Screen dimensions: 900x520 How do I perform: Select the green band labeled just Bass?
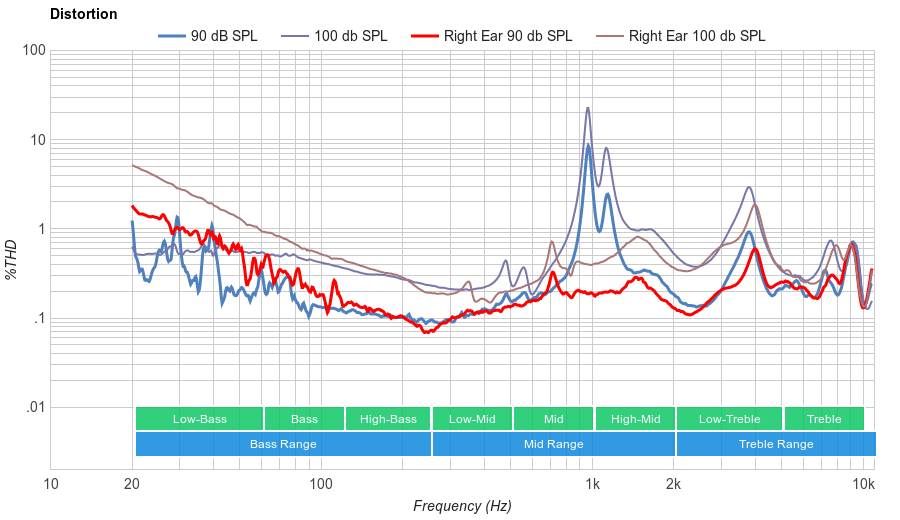[x=304, y=419]
